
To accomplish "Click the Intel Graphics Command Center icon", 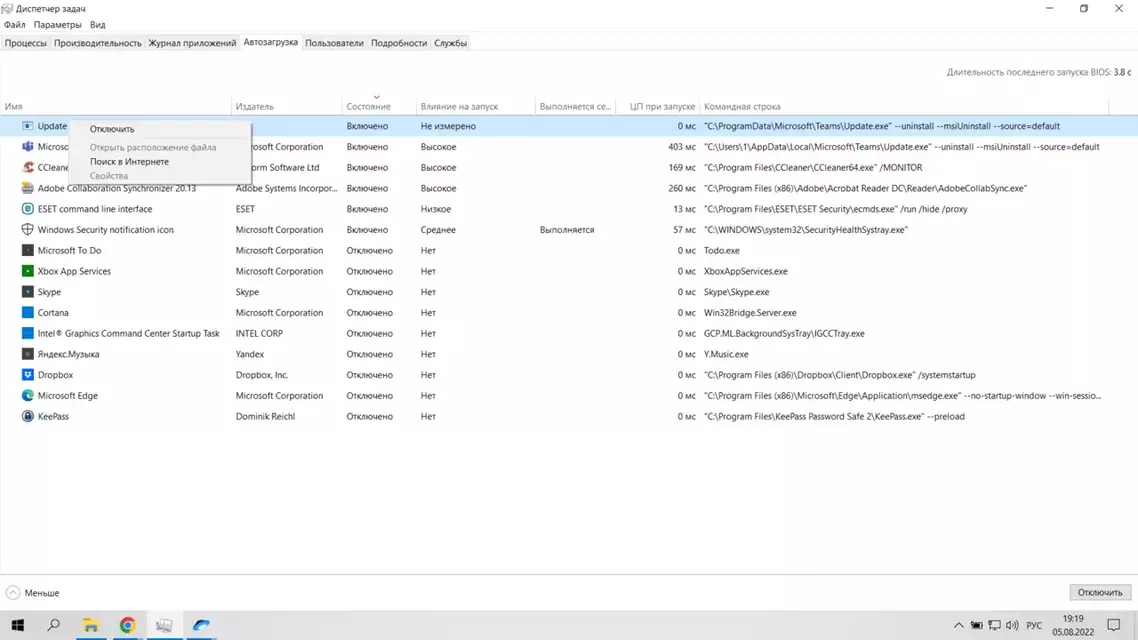I will pyautogui.click(x=28, y=333).
